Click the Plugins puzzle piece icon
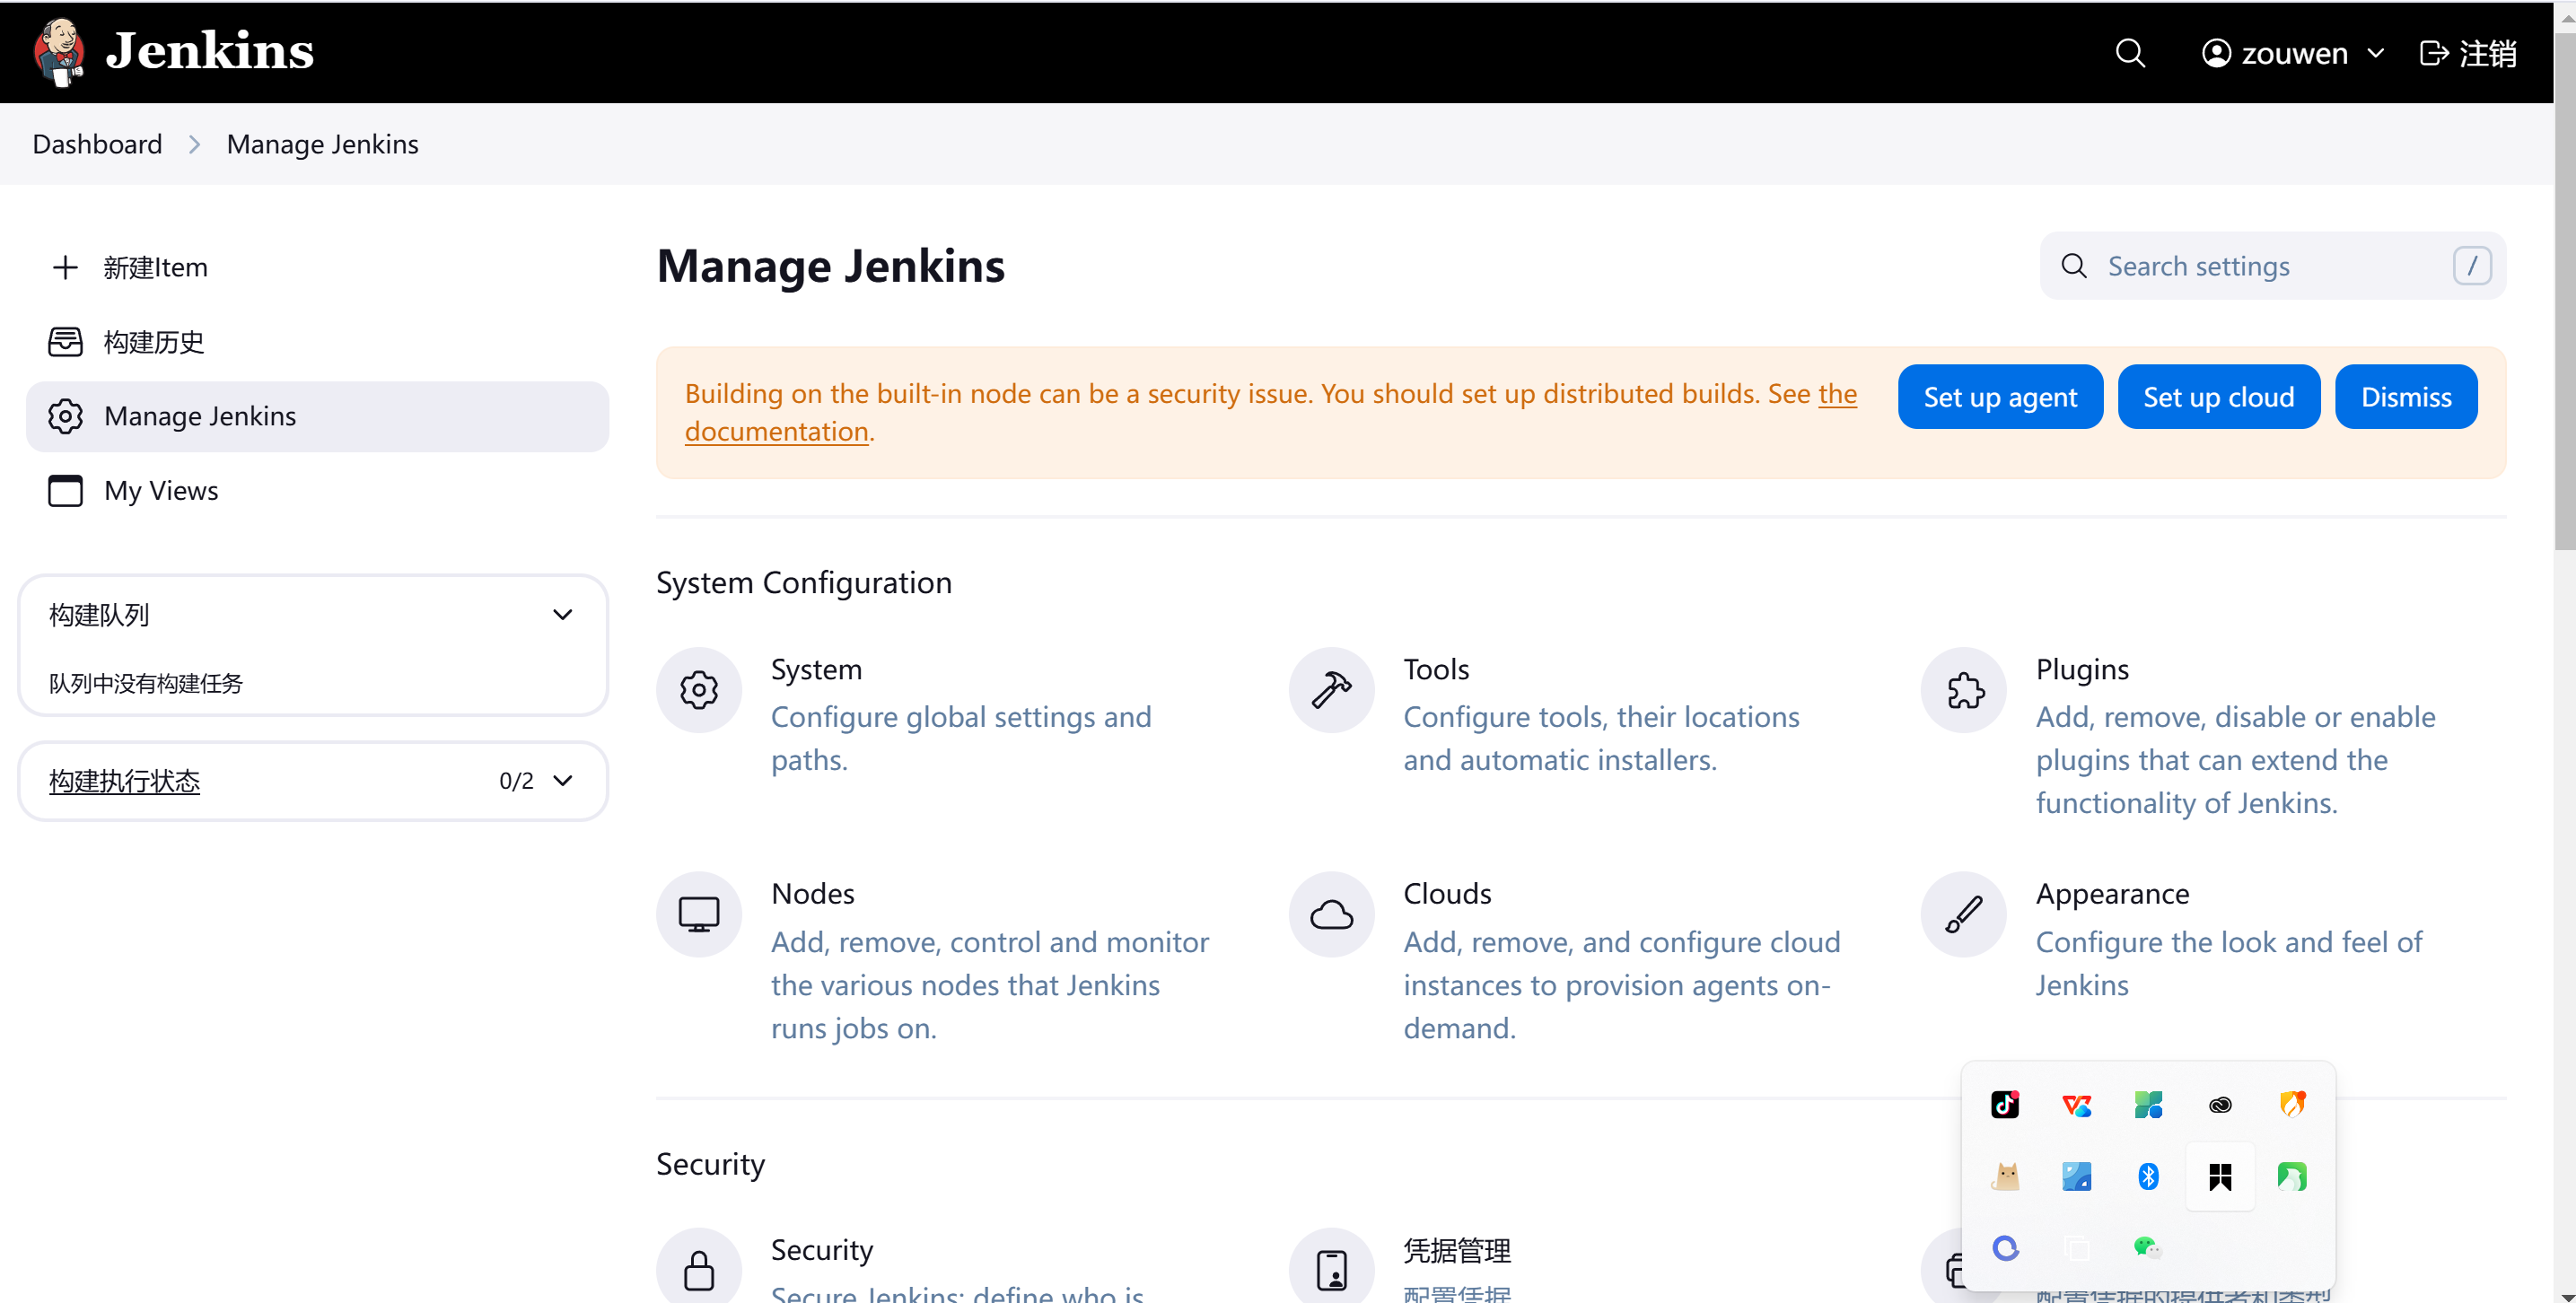This screenshot has width=2576, height=1303. tap(1964, 690)
